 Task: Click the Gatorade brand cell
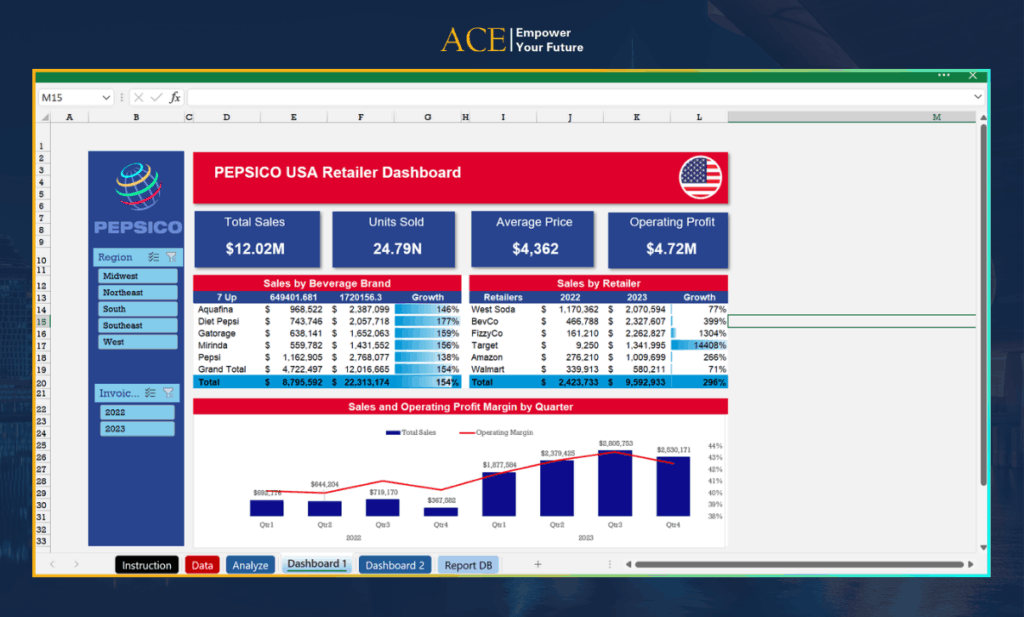[217, 333]
